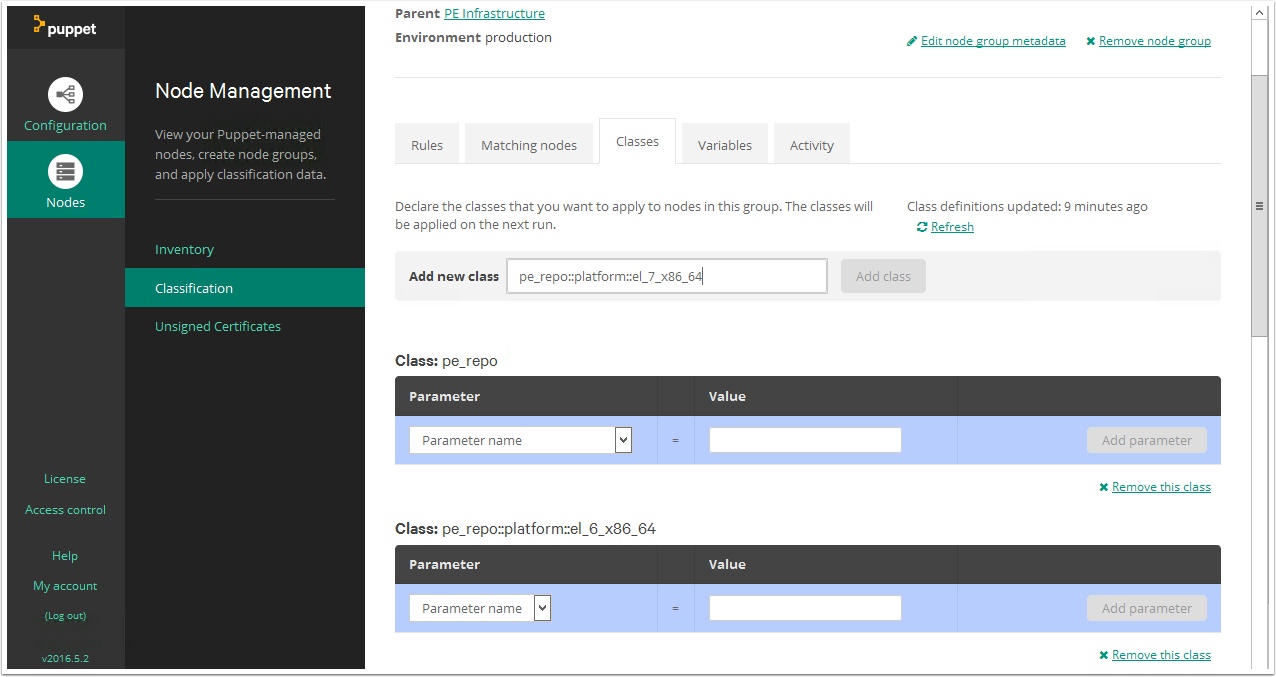Click the Value field for pe_repo class
Viewport: 1276px width, 677px height.
coord(805,440)
